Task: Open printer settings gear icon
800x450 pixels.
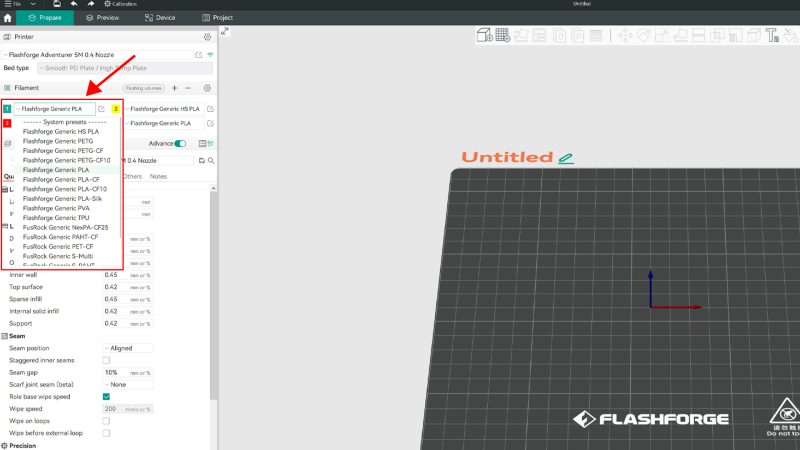Action: [x=207, y=37]
